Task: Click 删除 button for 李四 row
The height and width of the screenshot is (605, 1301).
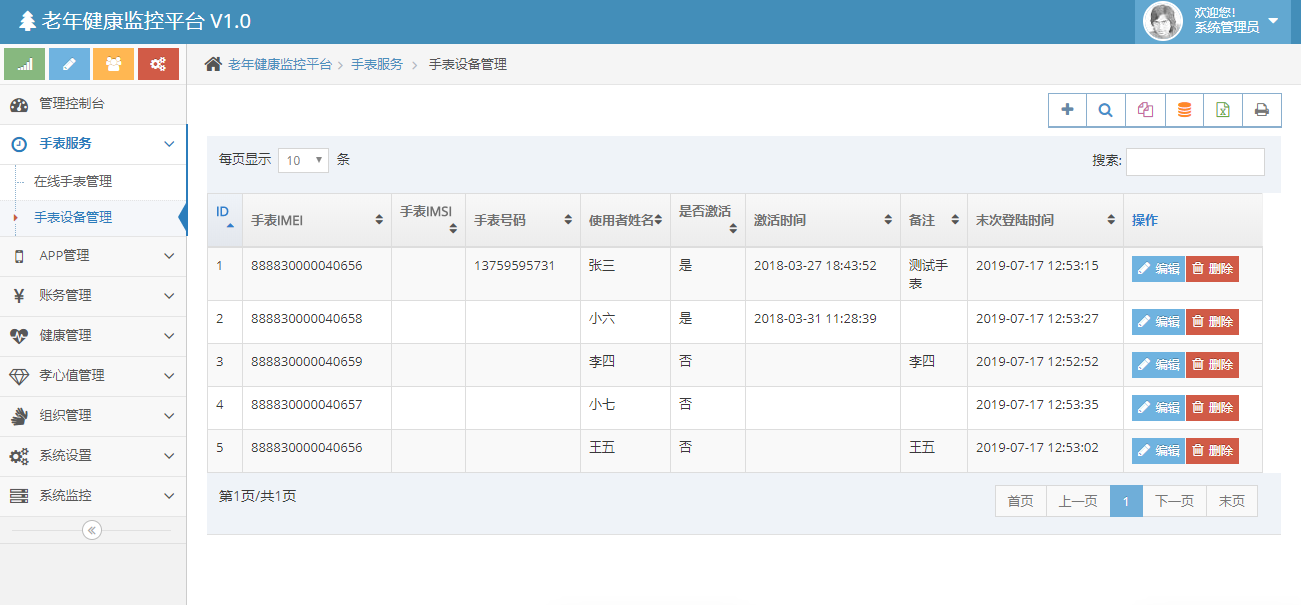Action: click(x=1212, y=365)
